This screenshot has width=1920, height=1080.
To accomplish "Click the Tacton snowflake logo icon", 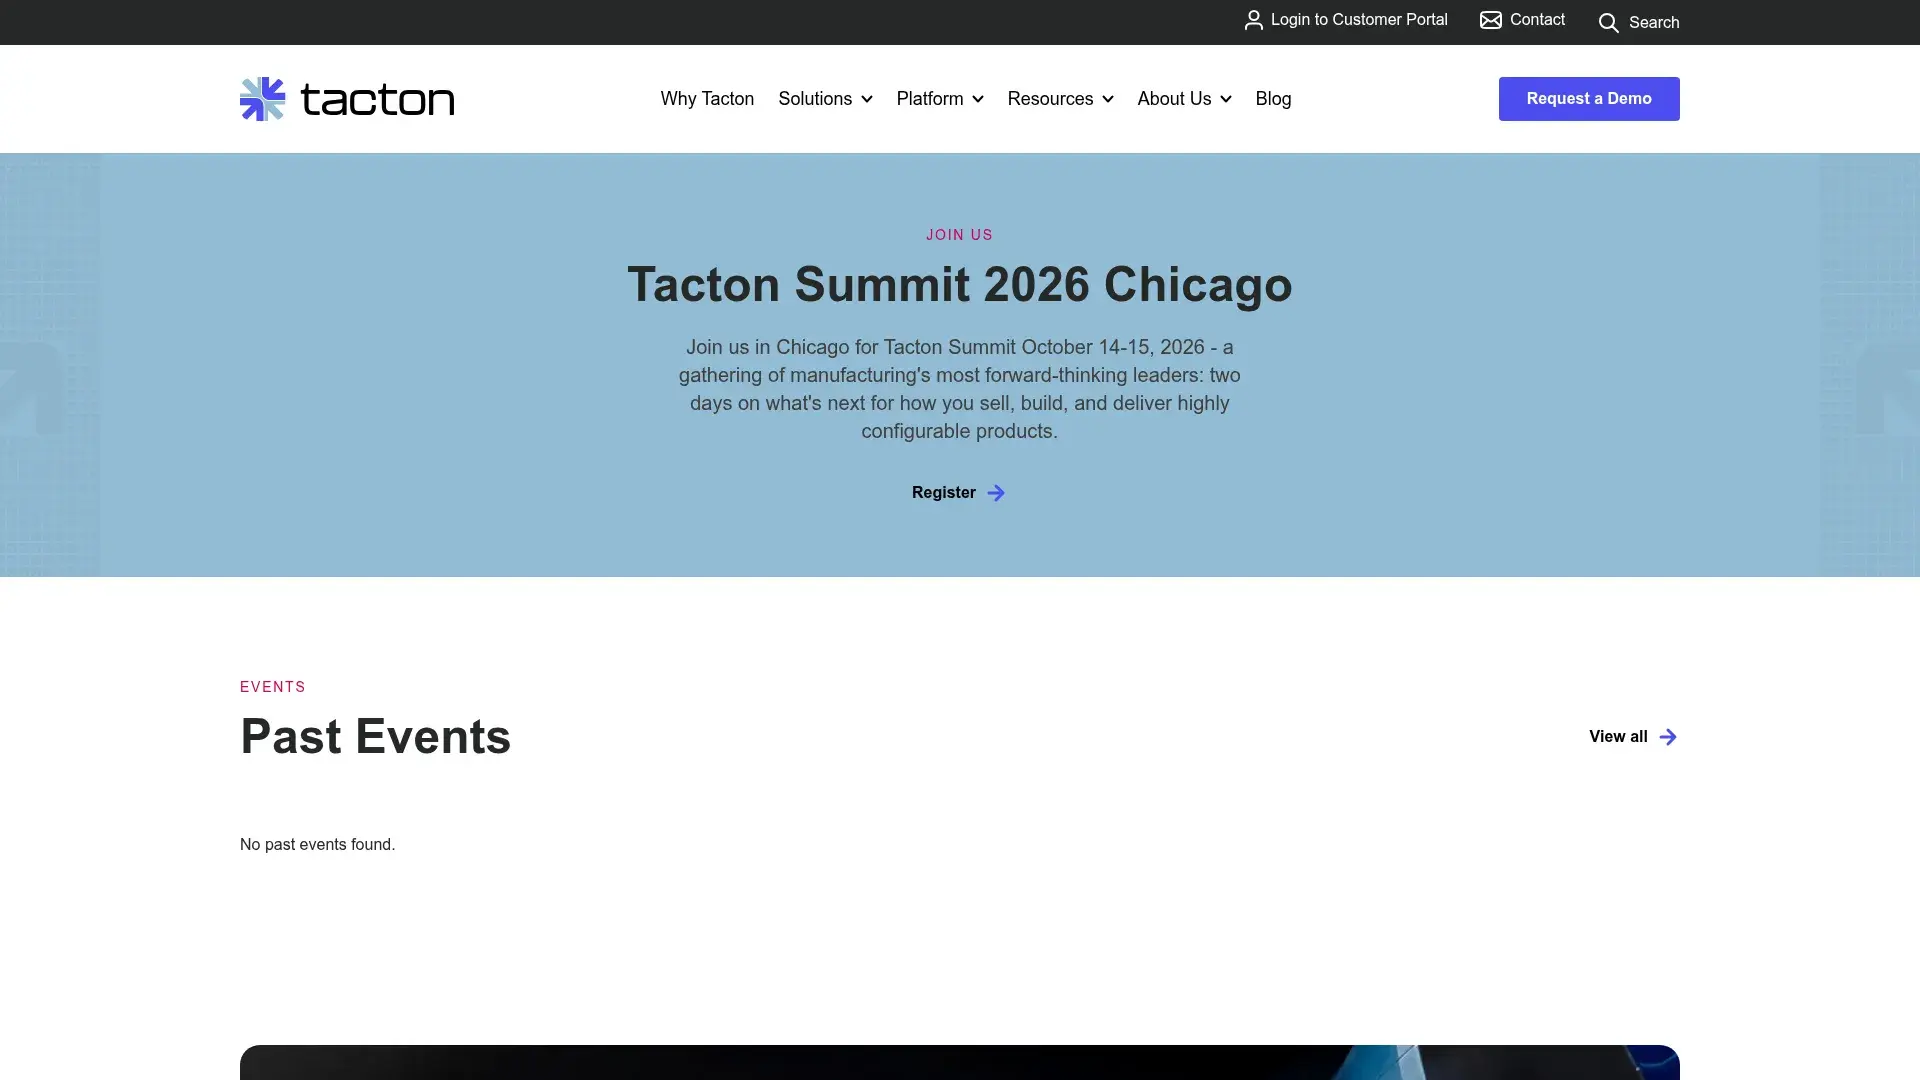I will 262,99.
